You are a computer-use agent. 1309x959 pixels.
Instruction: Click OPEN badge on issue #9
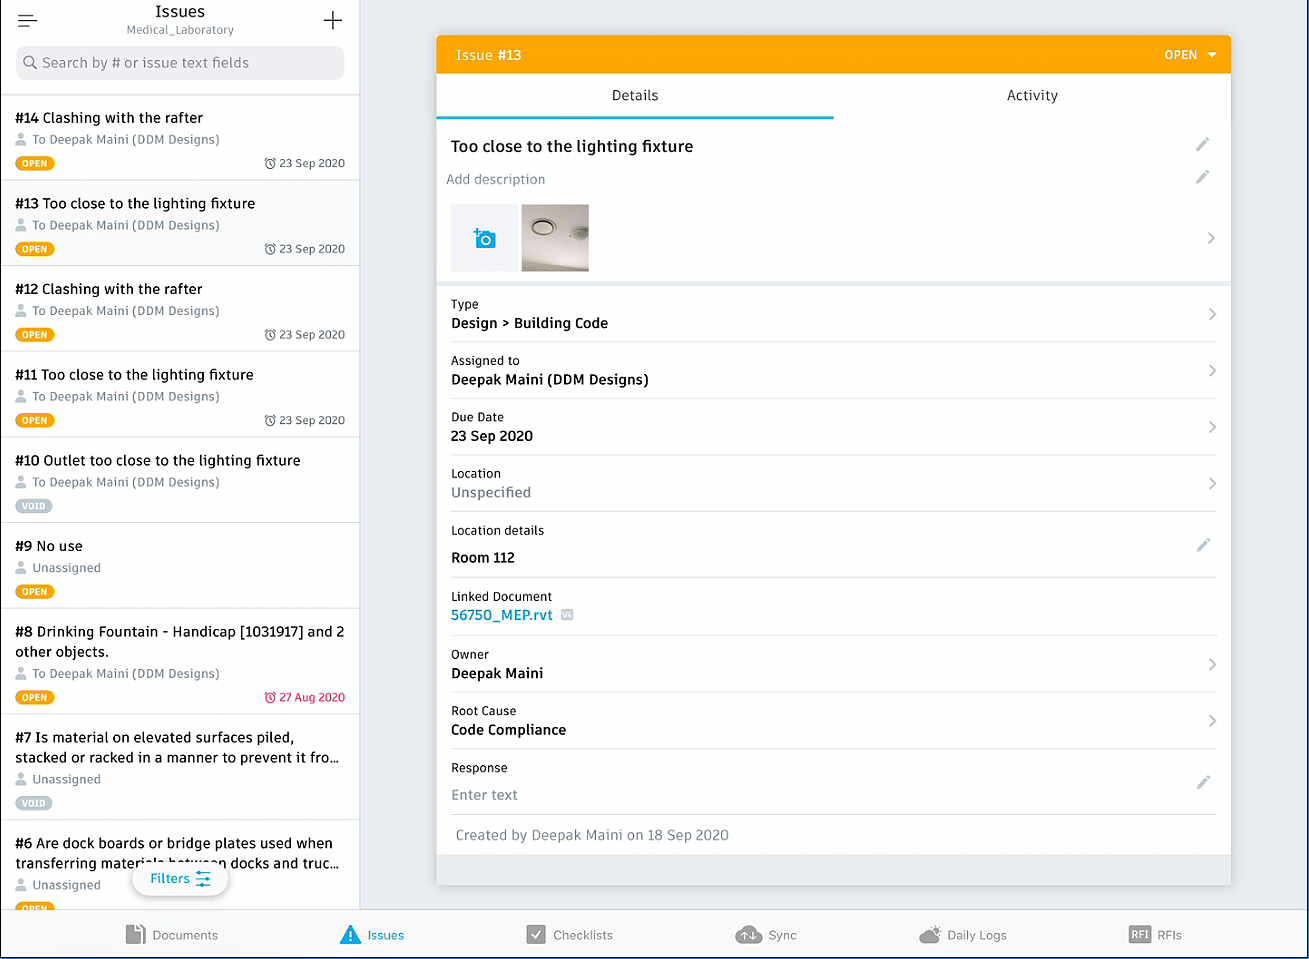click(x=35, y=592)
